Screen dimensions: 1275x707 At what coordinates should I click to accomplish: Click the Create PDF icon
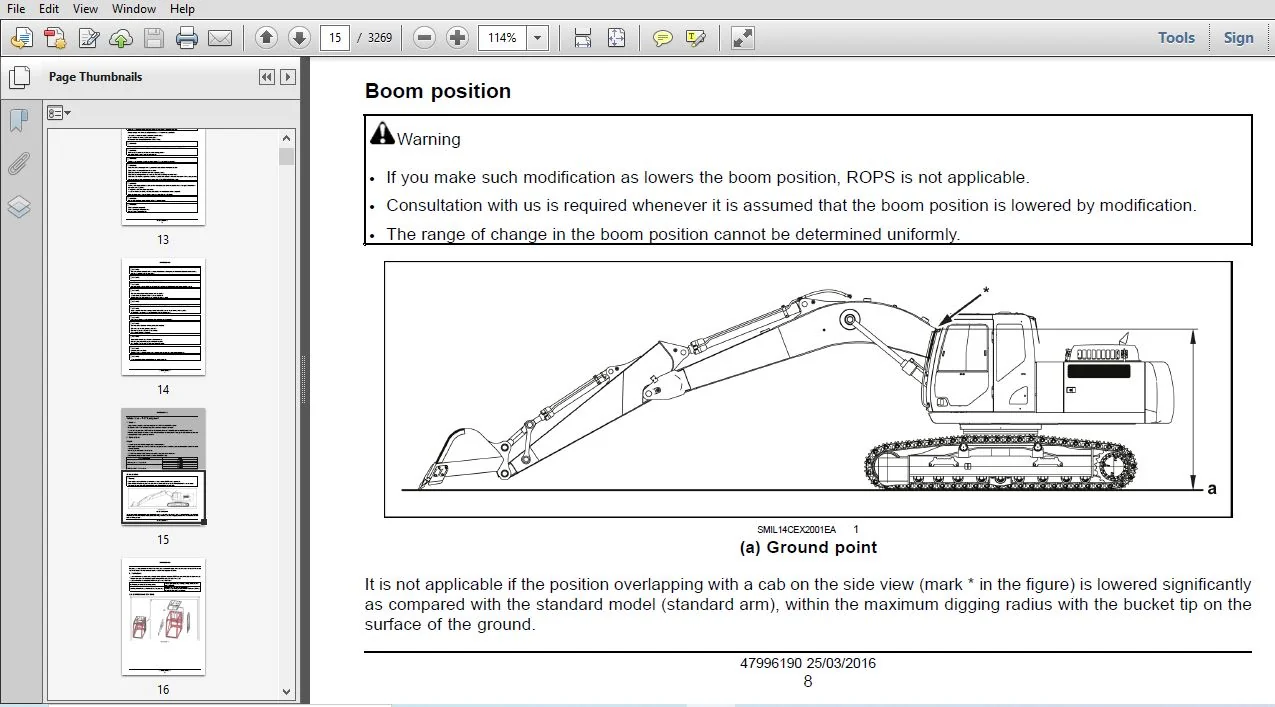coord(55,39)
